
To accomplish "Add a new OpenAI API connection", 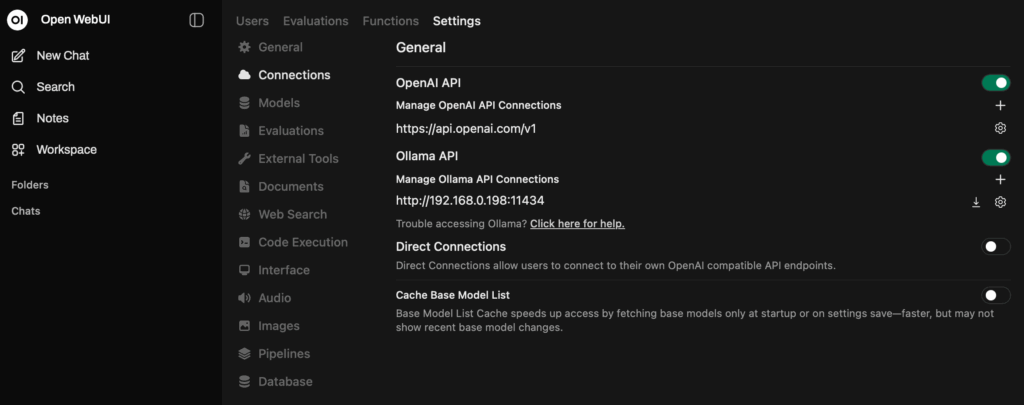I will (x=1000, y=105).
